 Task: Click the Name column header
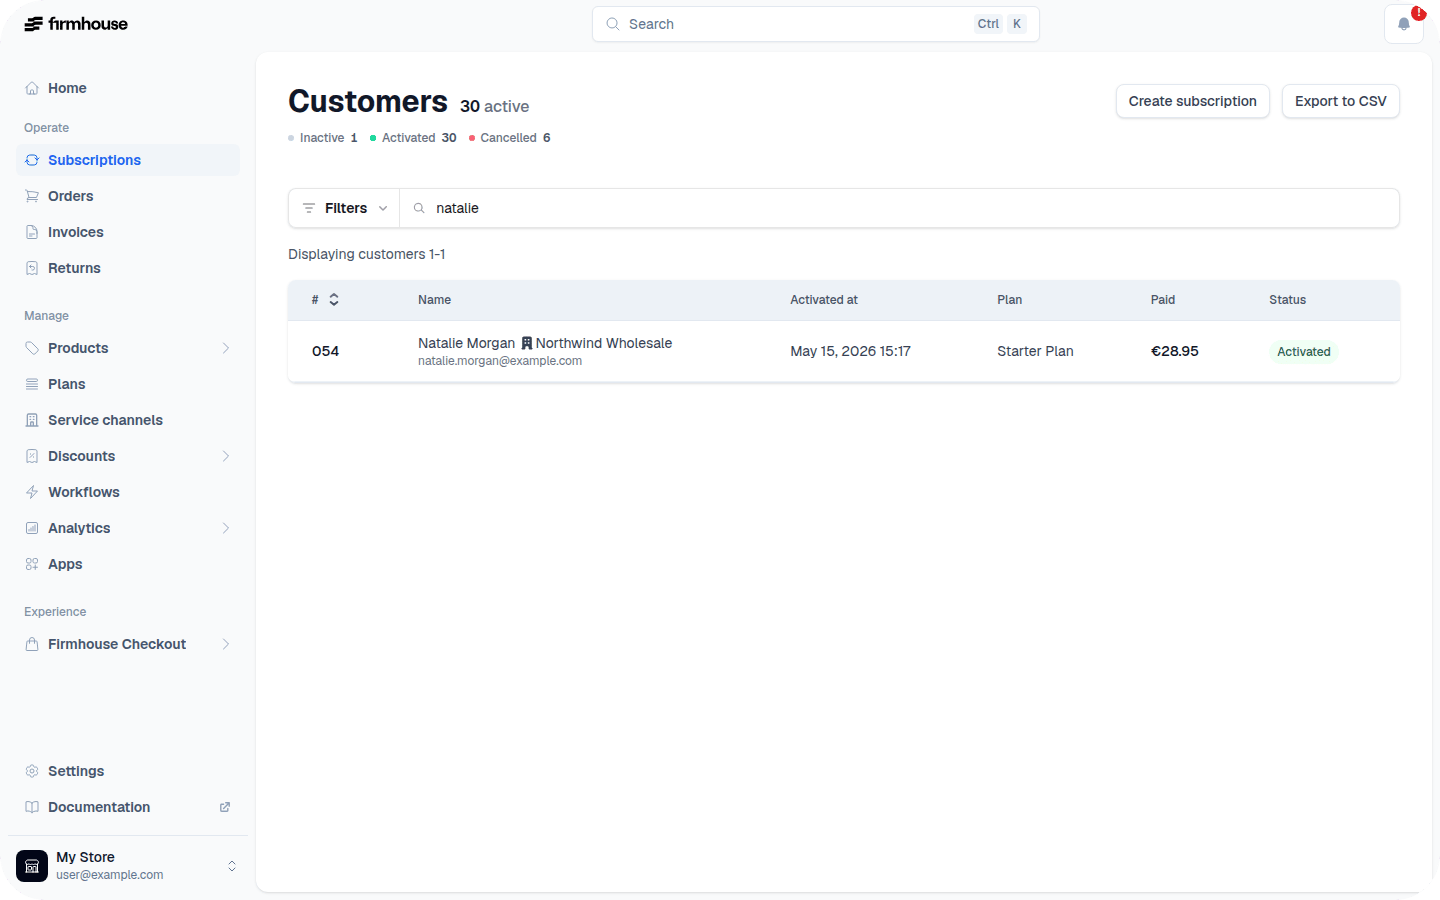point(434,300)
